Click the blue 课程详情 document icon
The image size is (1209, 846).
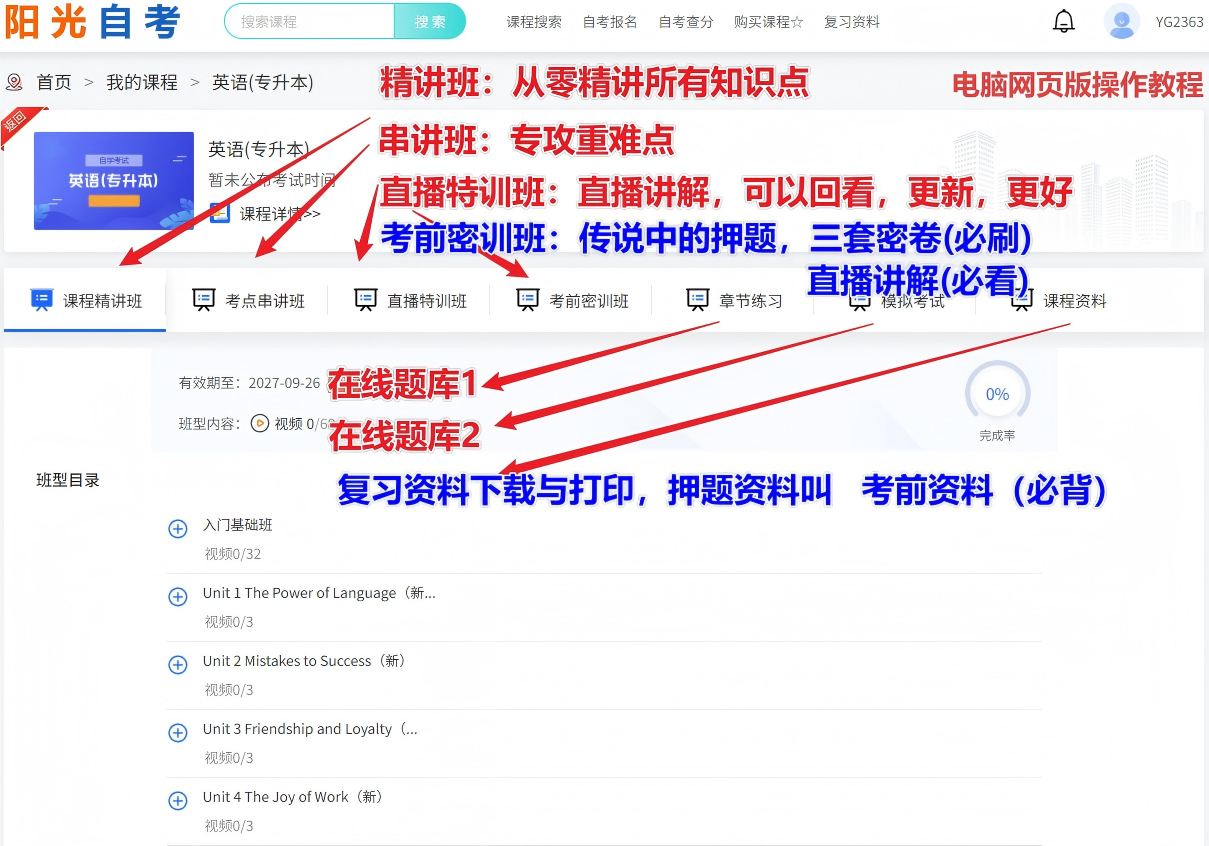(x=220, y=213)
